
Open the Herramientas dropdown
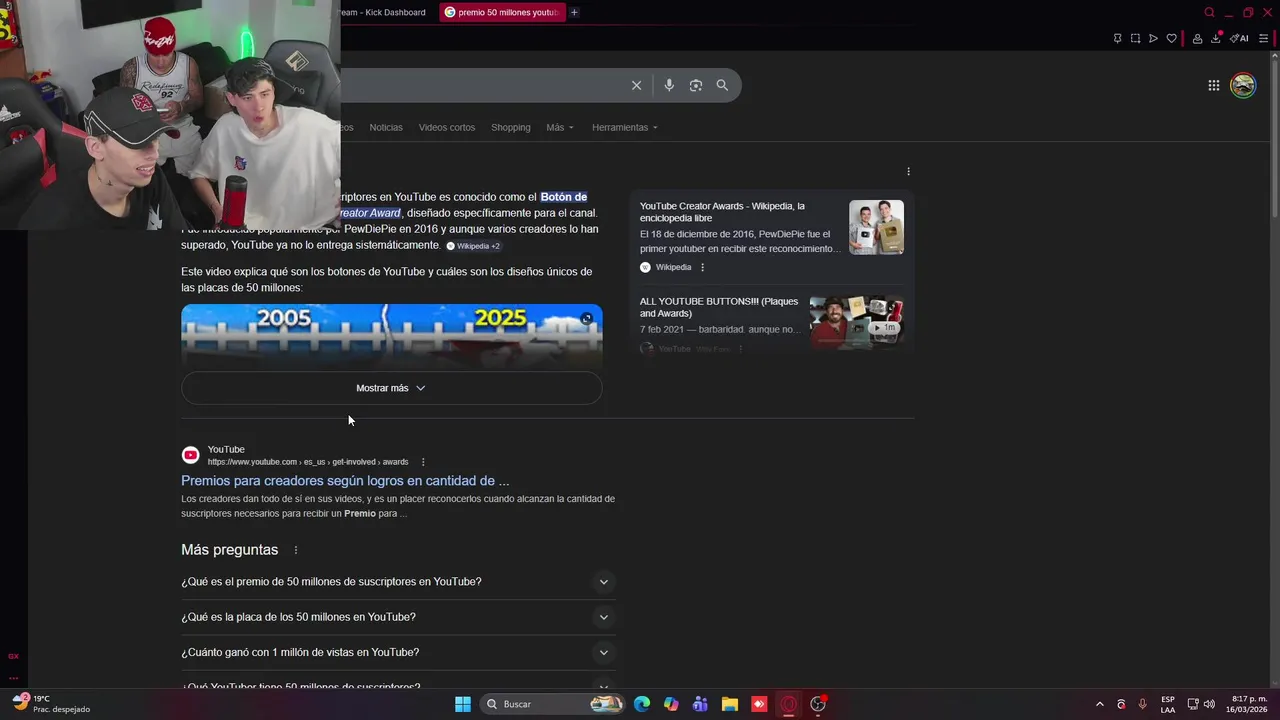click(624, 127)
